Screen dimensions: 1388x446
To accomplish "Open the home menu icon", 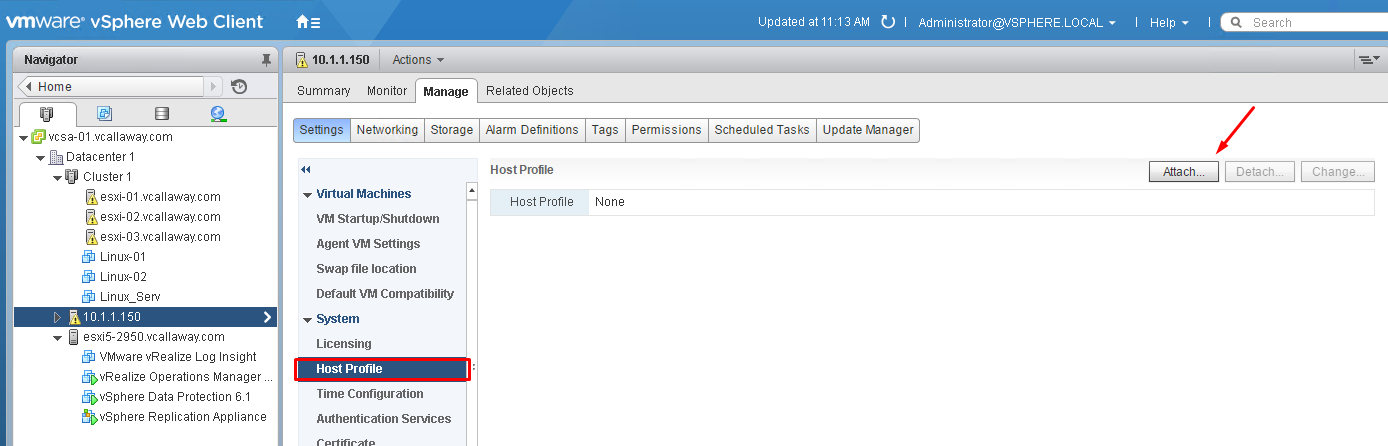I will (308, 22).
